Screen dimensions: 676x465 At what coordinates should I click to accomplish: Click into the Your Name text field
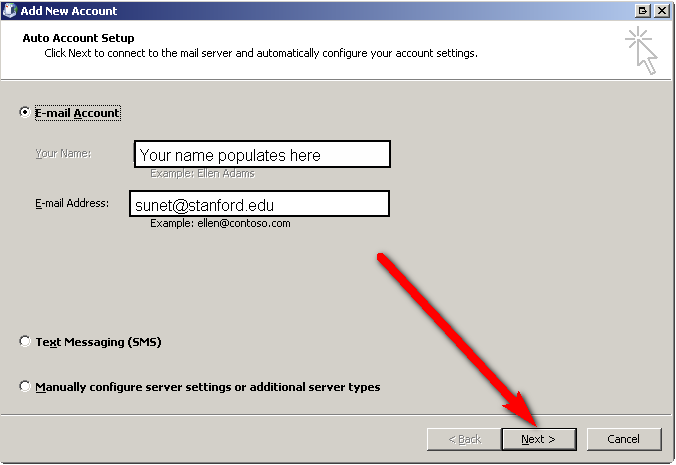pyautogui.click(x=262, y=155)
